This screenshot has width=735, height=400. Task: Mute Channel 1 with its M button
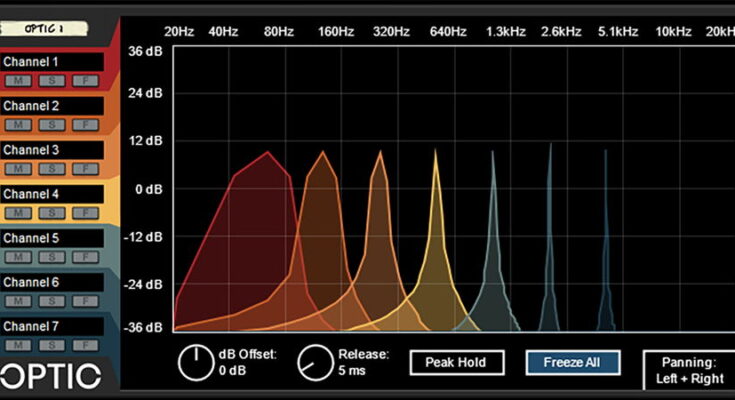click(19, 80)
